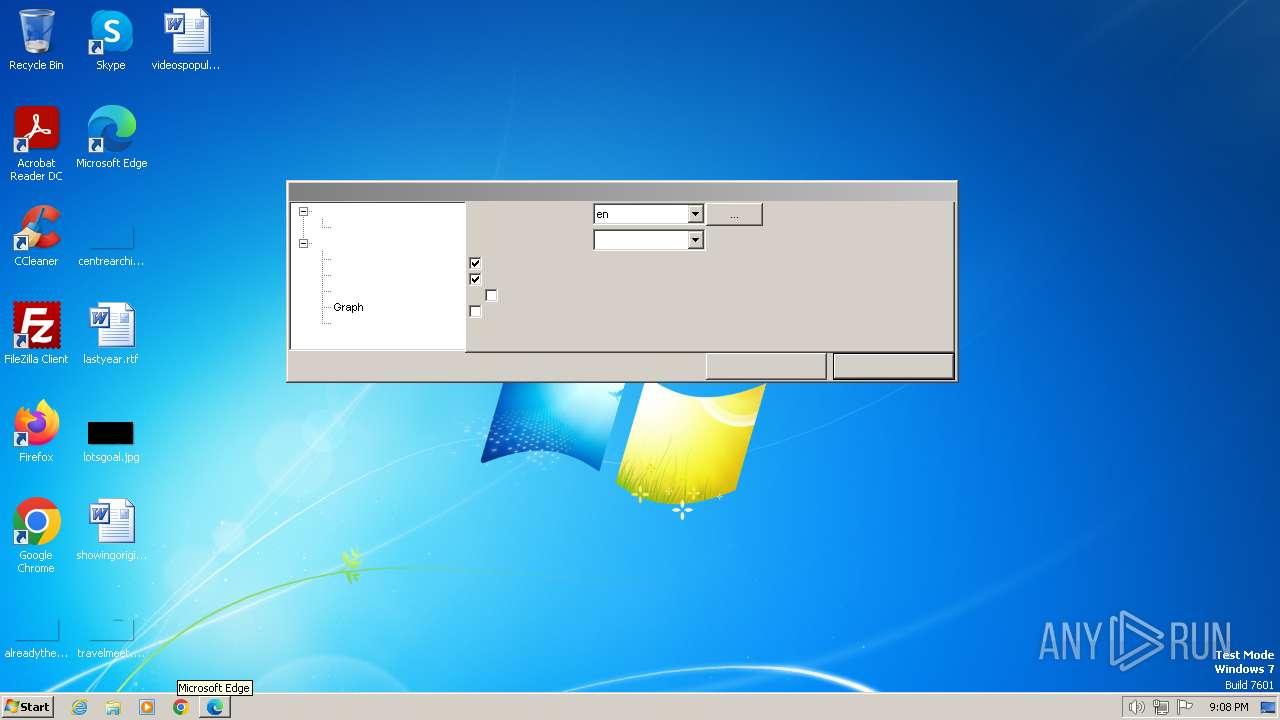Uncheck the second checked checkbox in dialog

[475, 279]
